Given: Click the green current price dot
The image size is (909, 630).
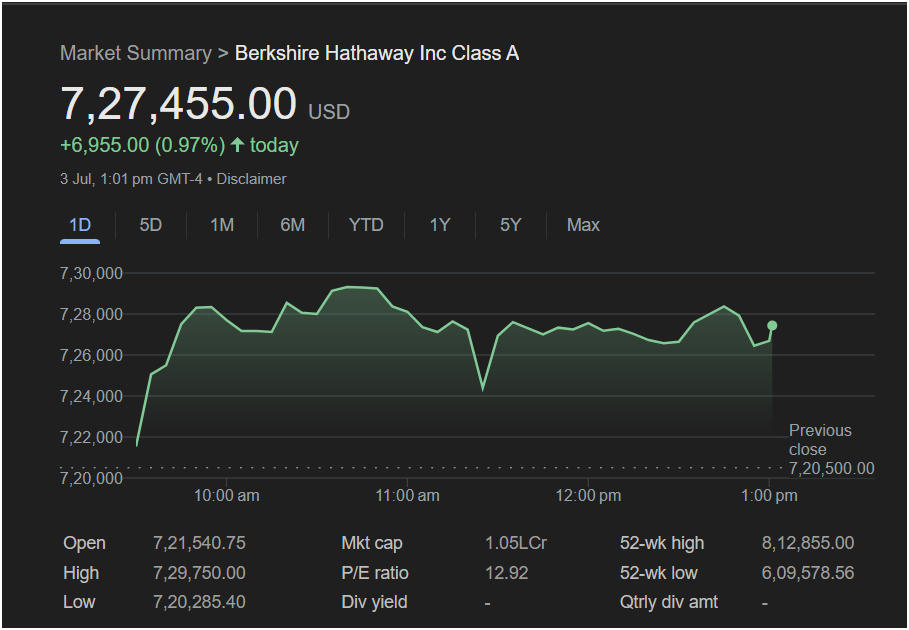Looking at the screenshot, I should point(772,325).
